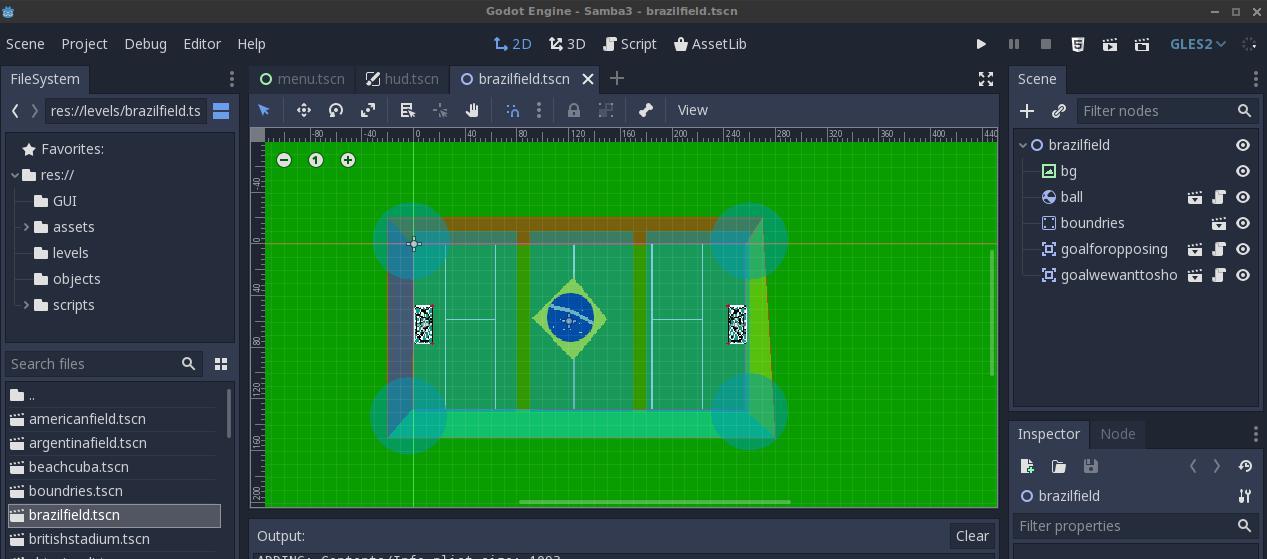Click the horizontal viewport scrollbar
This screenshot has height=559, width=1267.
(655, 502)
